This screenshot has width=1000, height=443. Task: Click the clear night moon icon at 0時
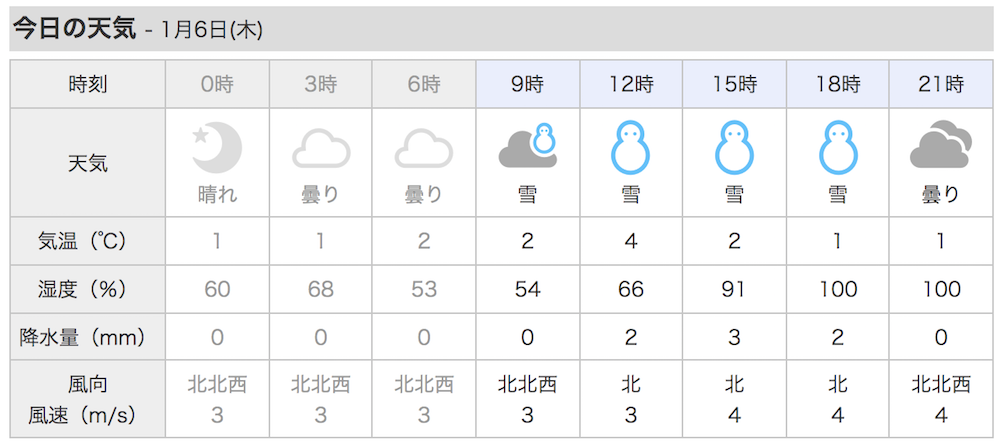217,148
